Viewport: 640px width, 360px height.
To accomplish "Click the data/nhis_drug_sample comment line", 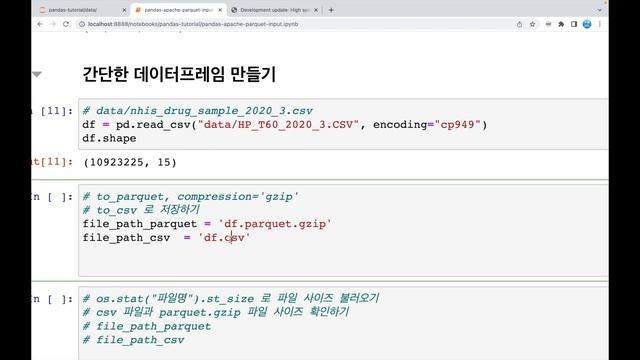I will point(198,111).
